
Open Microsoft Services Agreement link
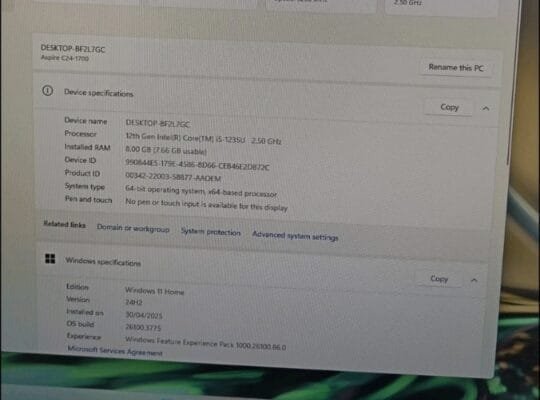[x=115, y=351]
